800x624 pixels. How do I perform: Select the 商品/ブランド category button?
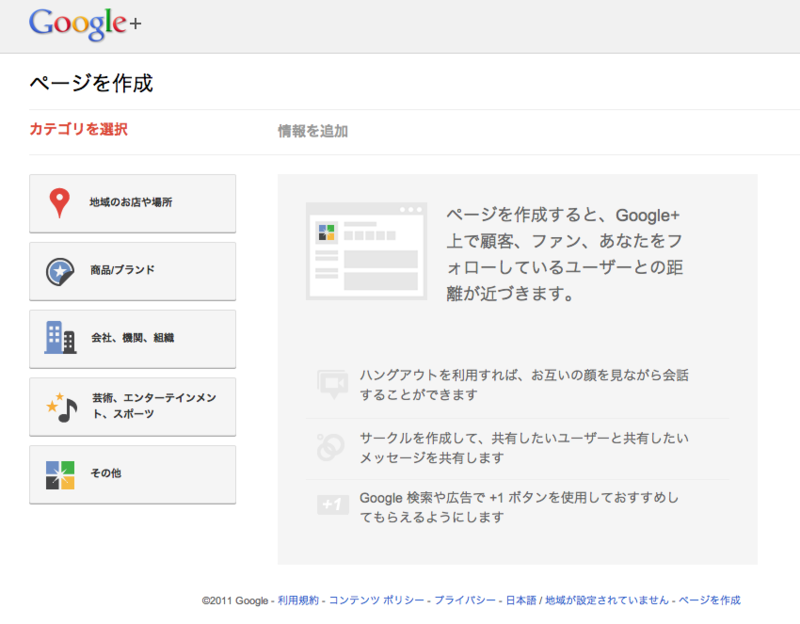pos(132,271)
